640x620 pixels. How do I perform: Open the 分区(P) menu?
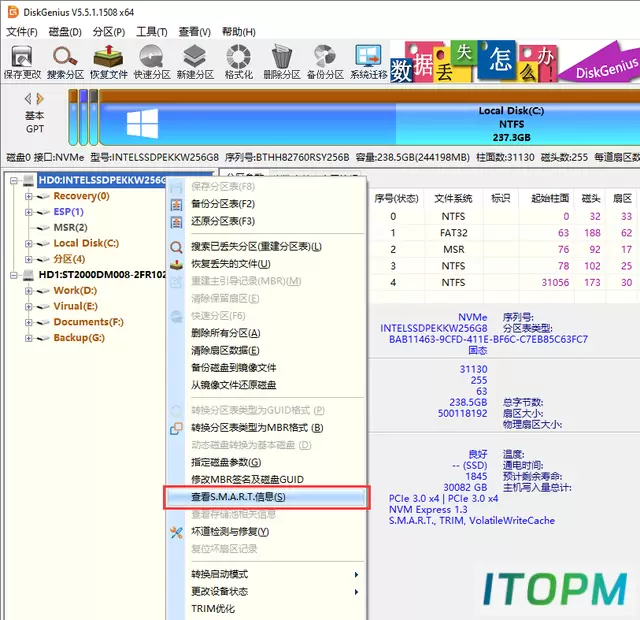pos(109,32)
